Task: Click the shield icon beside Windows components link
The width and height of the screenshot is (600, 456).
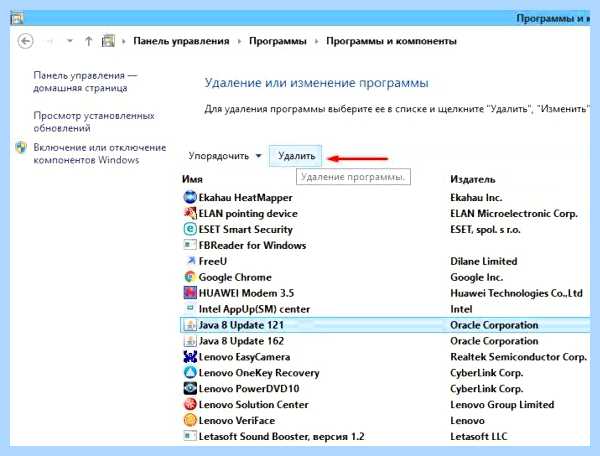Action: point(21,148)
